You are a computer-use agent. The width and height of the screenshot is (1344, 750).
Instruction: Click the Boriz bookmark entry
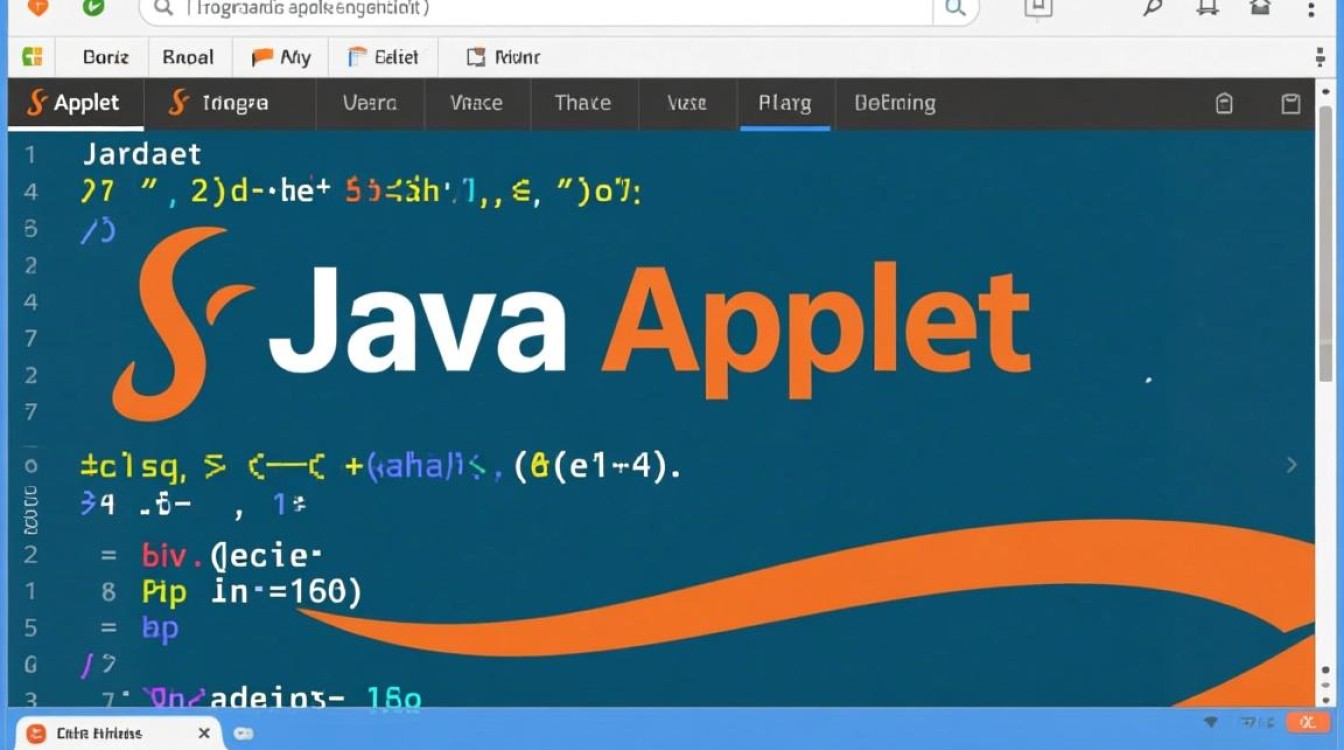tap(103, 57)
